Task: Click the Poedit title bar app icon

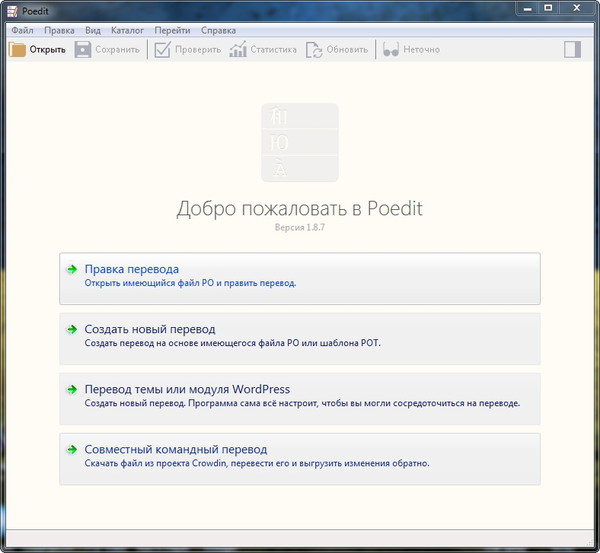Action: coord(12,11)
